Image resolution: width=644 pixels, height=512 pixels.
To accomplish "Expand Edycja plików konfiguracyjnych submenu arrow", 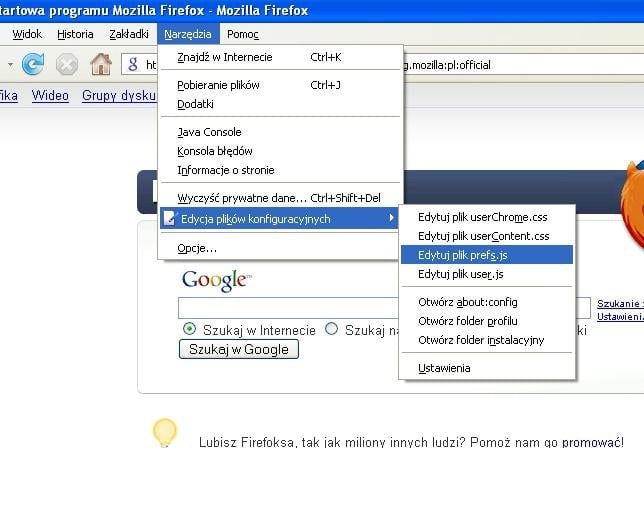I will (x=391, y=219).
